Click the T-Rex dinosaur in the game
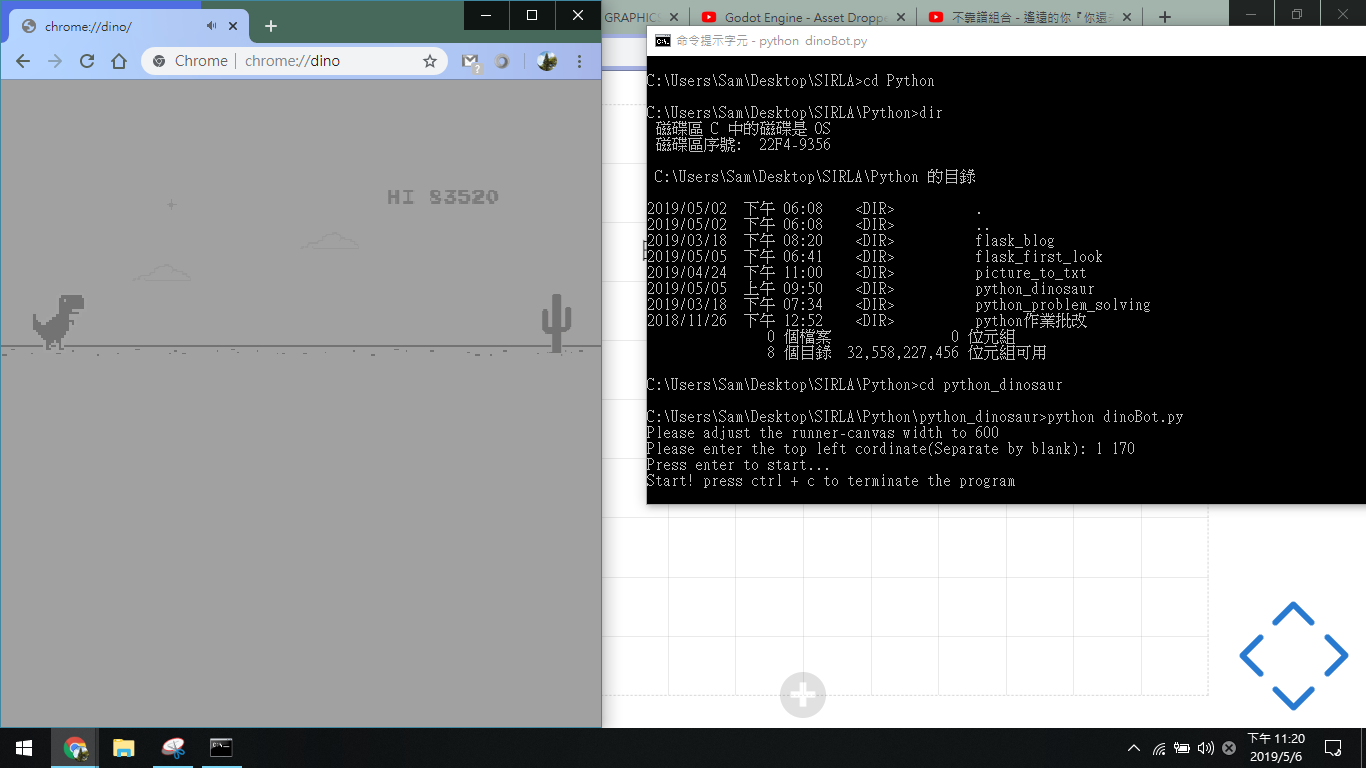The width and height of the screenshot is (1366, 768). 58,321
